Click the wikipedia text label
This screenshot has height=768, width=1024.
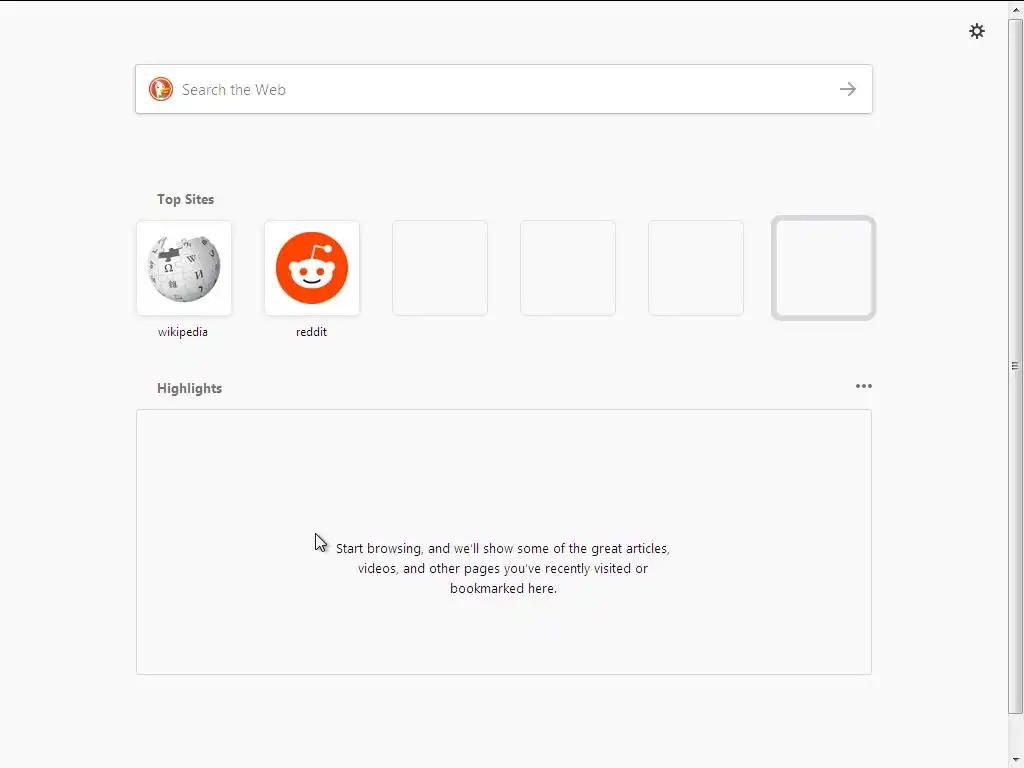point(183,332)
